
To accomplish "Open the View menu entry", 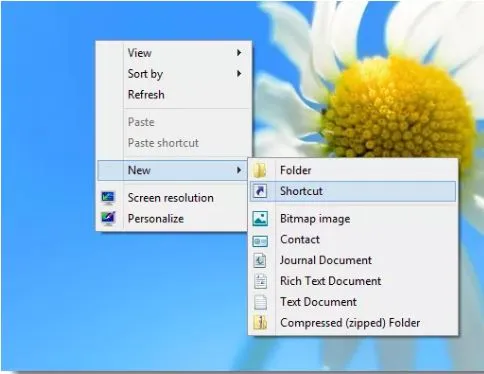I will [173, 53].
